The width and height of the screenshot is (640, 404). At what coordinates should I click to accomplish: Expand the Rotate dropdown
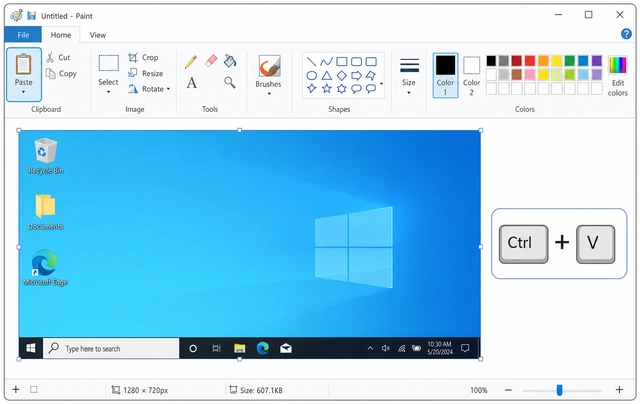(x=168, y=89)
